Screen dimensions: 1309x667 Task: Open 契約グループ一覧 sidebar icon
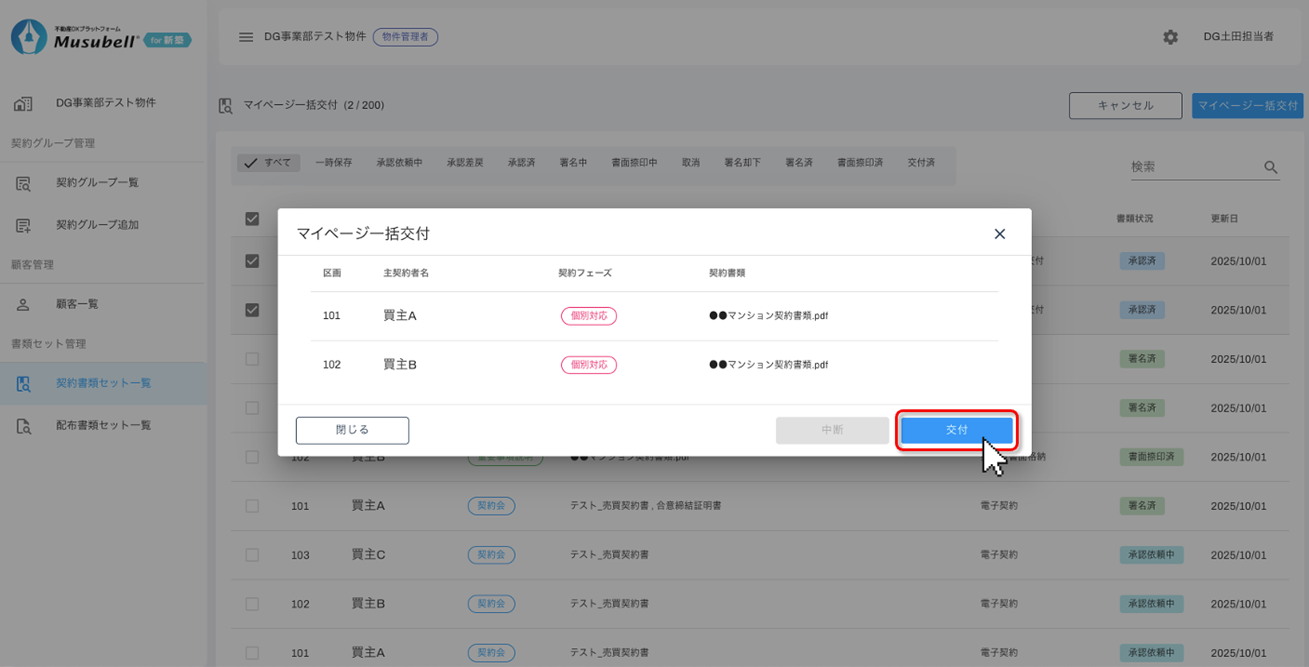click(23, 183)
